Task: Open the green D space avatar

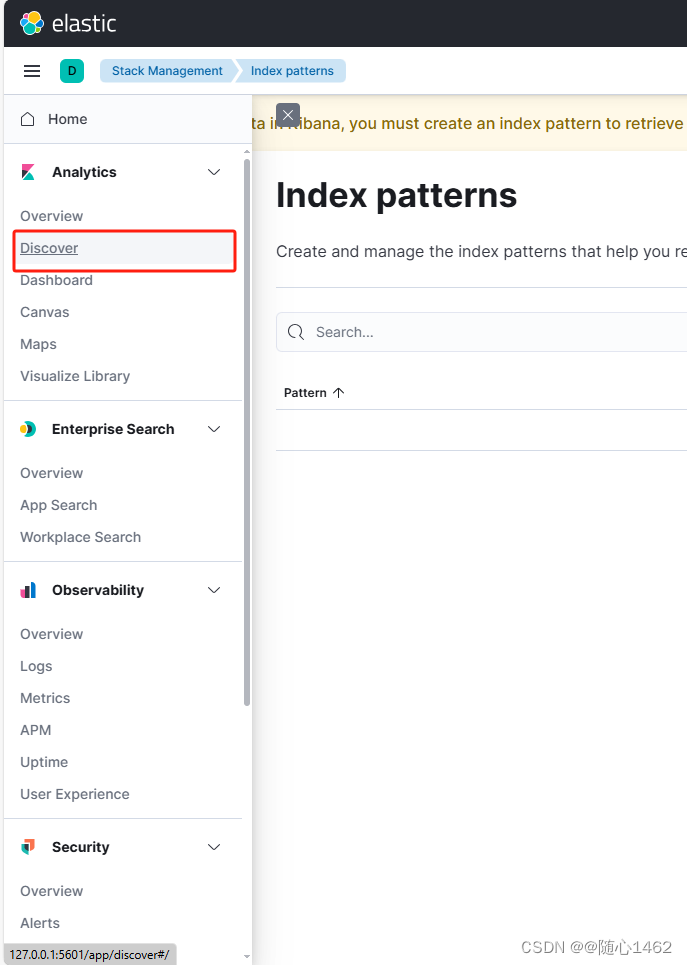Action: (x=72, y=71)
